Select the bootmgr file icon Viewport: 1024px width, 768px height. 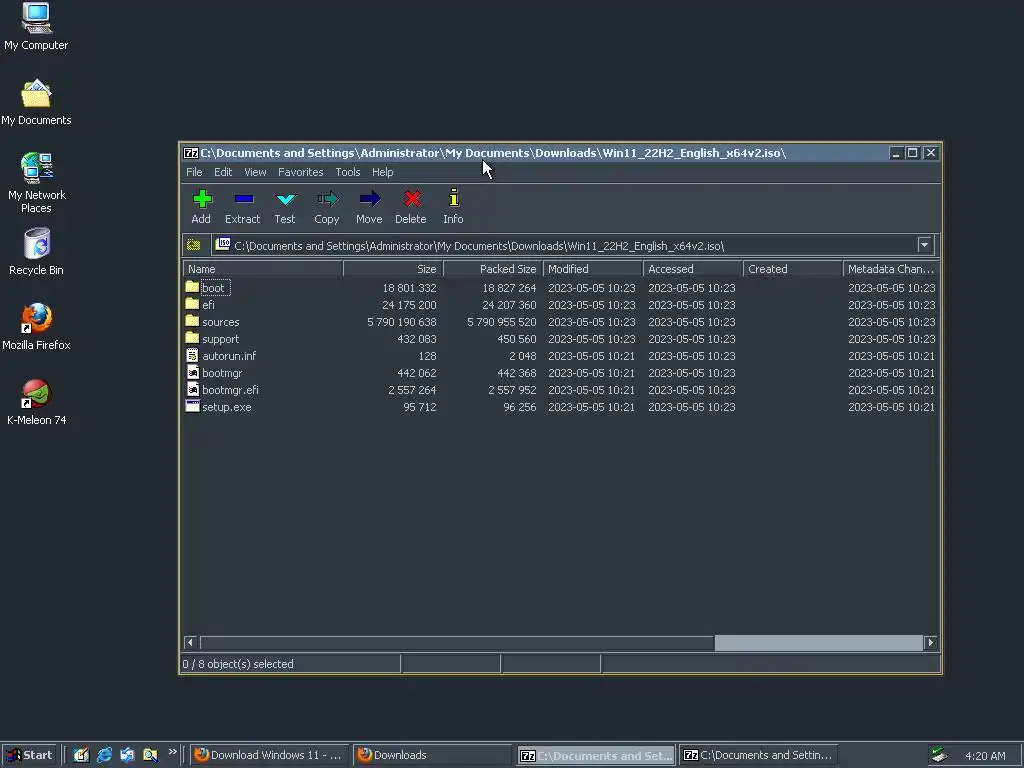coord(193,372)
